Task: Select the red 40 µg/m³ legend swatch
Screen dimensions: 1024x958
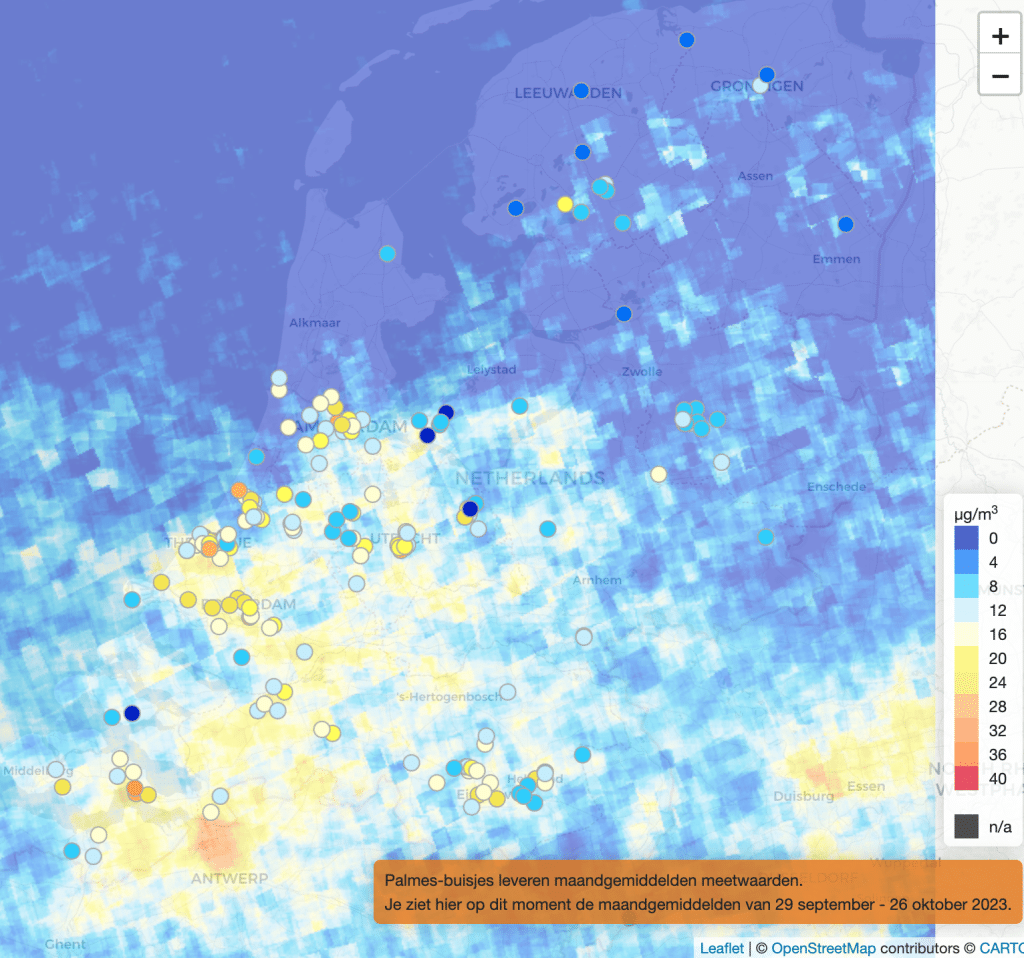Action: pyautogui.click(x=966, y=777)
